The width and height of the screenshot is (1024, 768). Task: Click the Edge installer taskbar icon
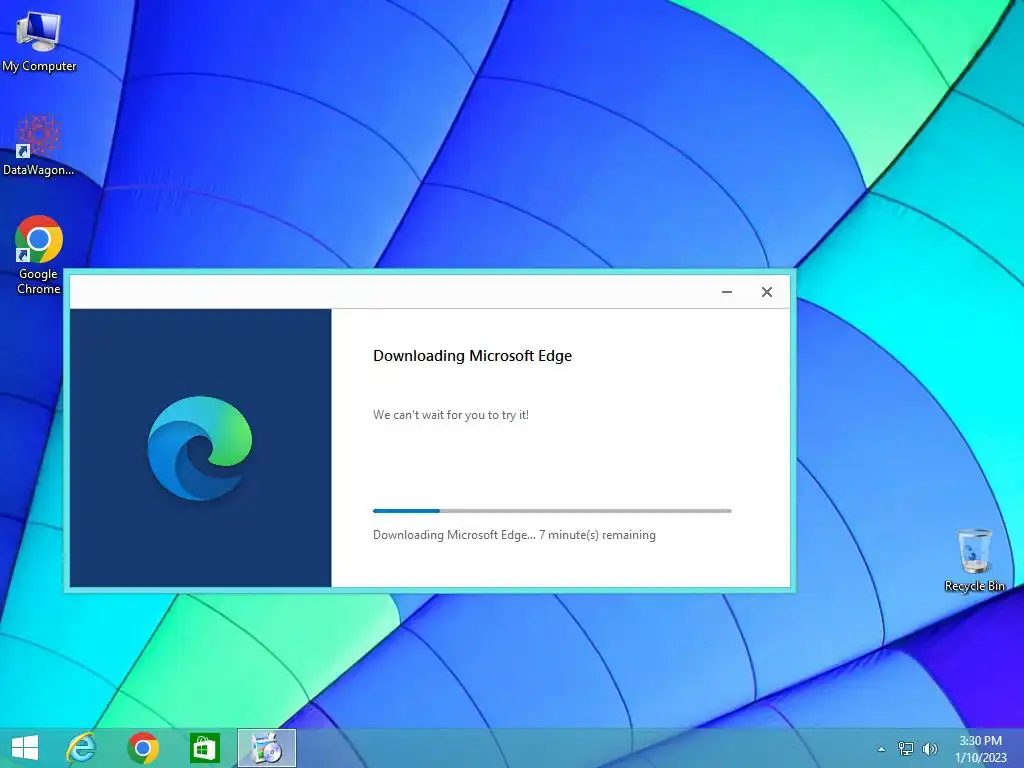[x=266, y=748]
